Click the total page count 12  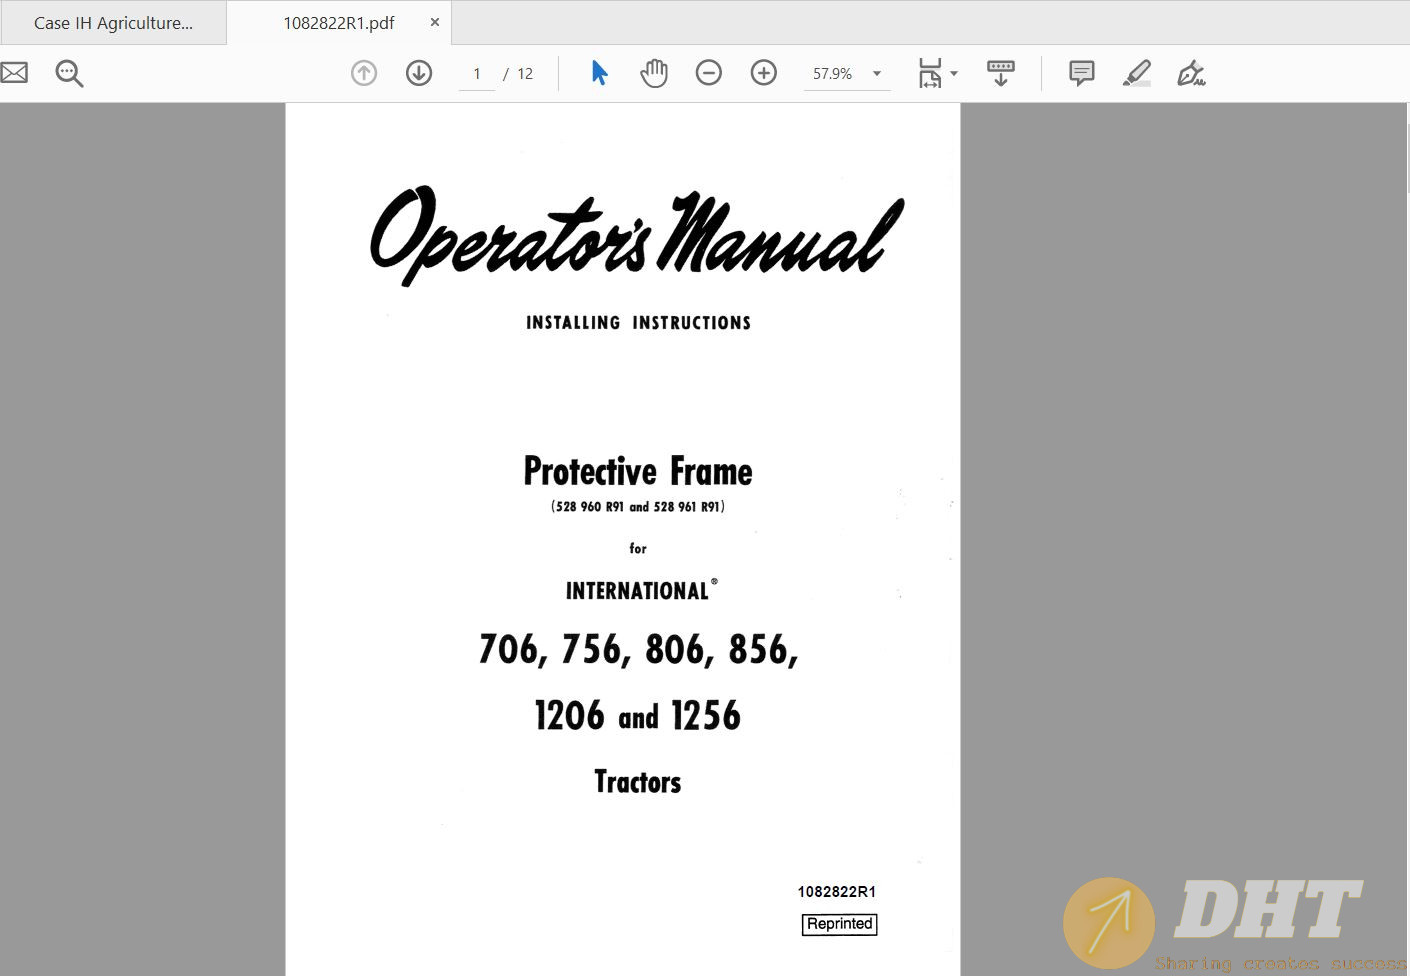coord(525,74)
